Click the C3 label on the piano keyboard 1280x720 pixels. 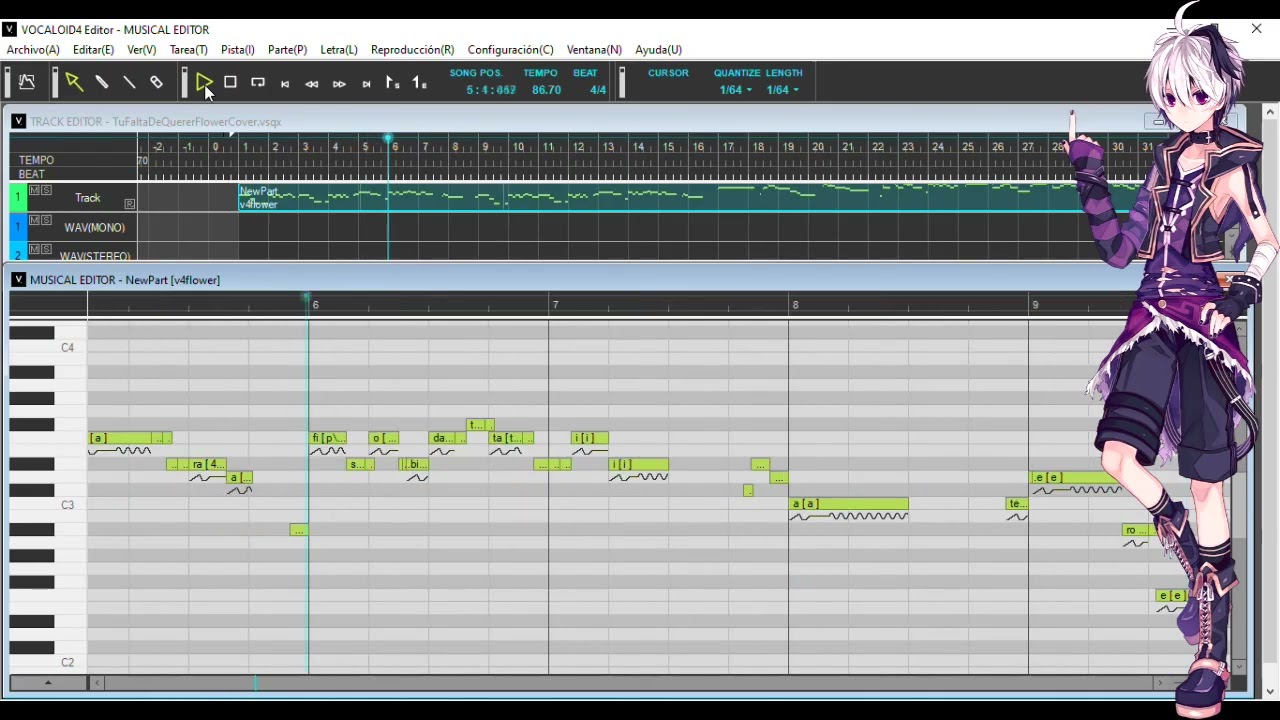click(x=67, y=505)
